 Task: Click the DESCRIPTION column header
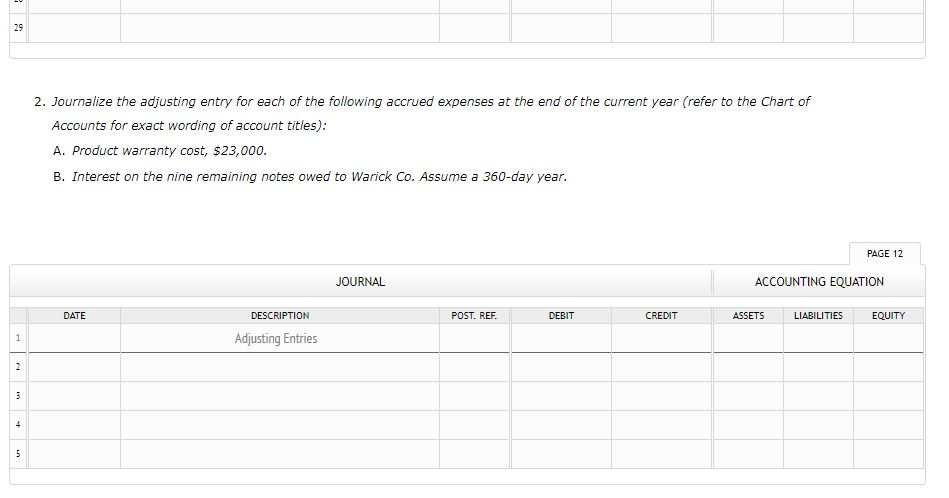[x=279, y=316]
